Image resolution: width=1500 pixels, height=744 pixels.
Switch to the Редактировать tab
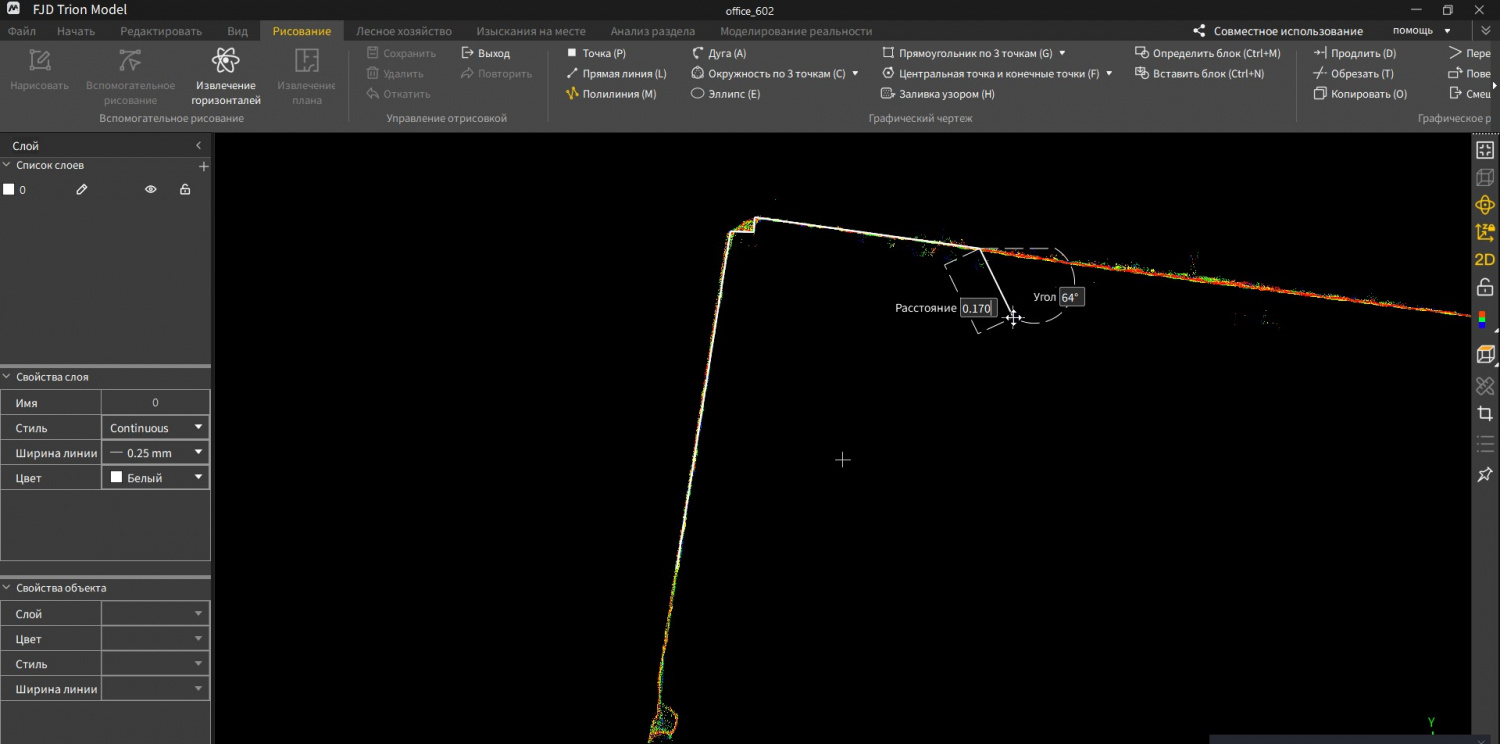pos(161,31)
